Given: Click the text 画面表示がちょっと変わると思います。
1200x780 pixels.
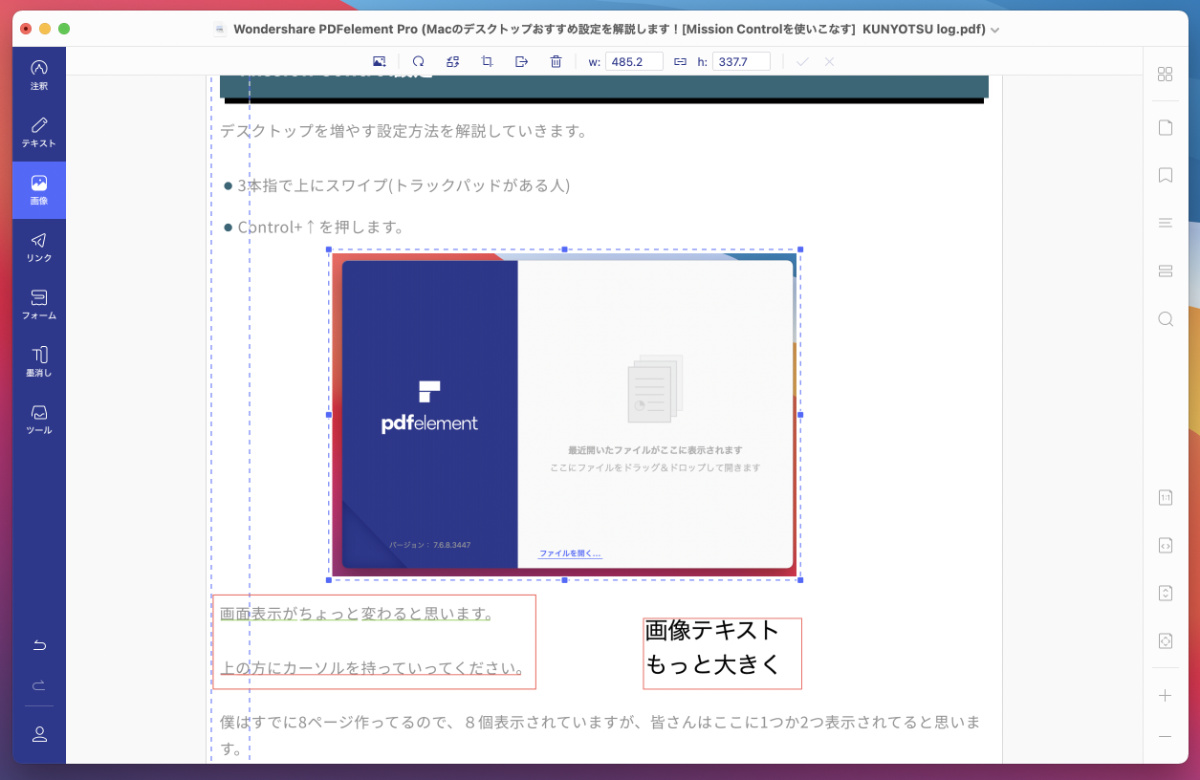Looking at the screenshot, I should coord(356,613).
